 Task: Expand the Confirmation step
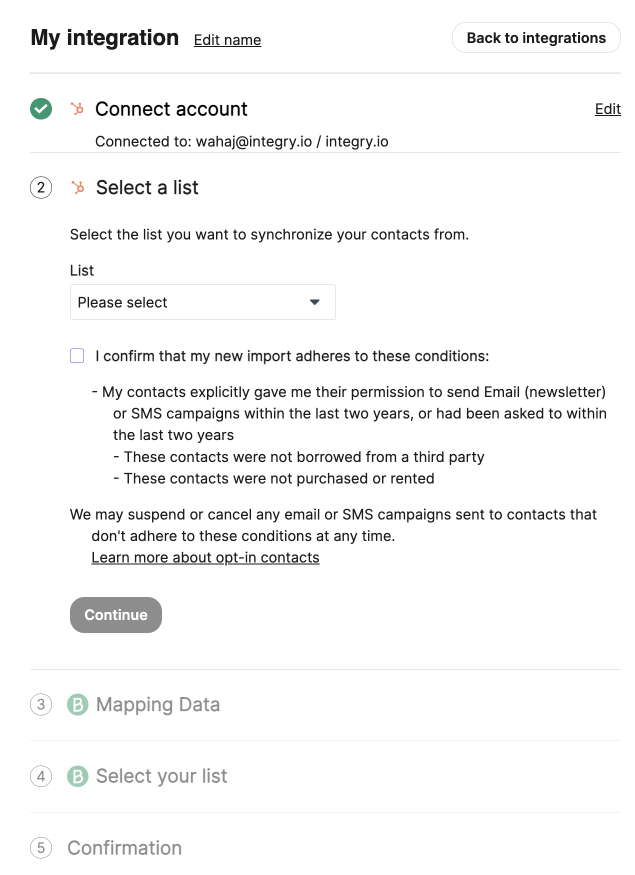[125, 848]
